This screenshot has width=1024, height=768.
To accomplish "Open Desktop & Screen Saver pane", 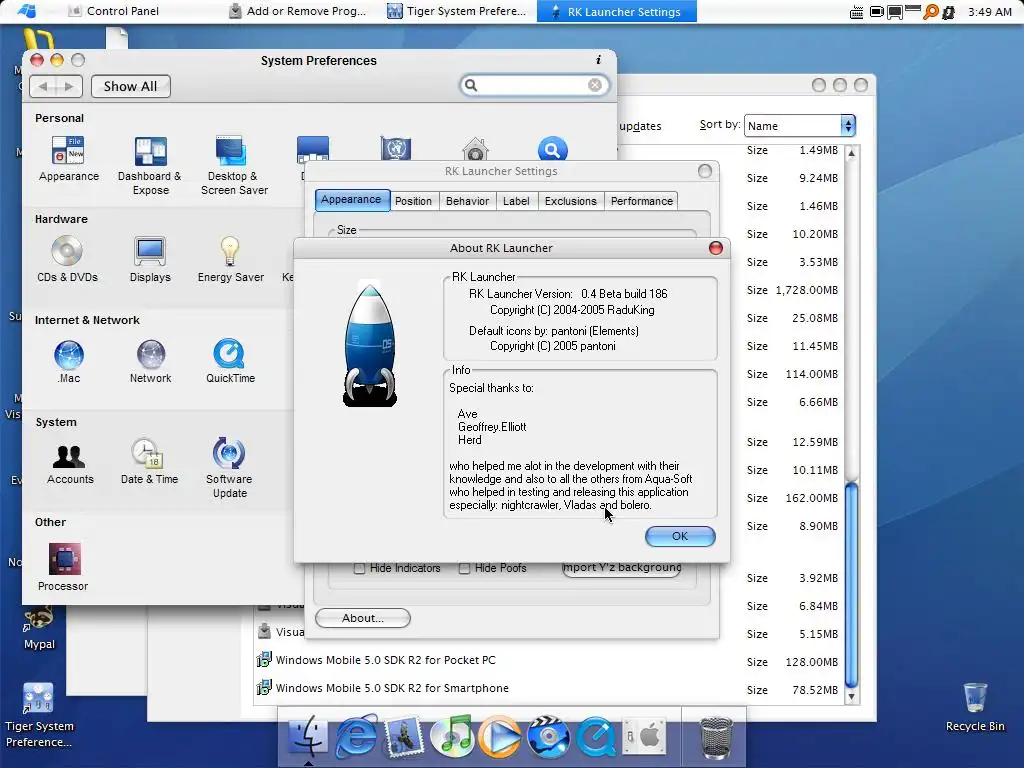I will click(234, 166).
